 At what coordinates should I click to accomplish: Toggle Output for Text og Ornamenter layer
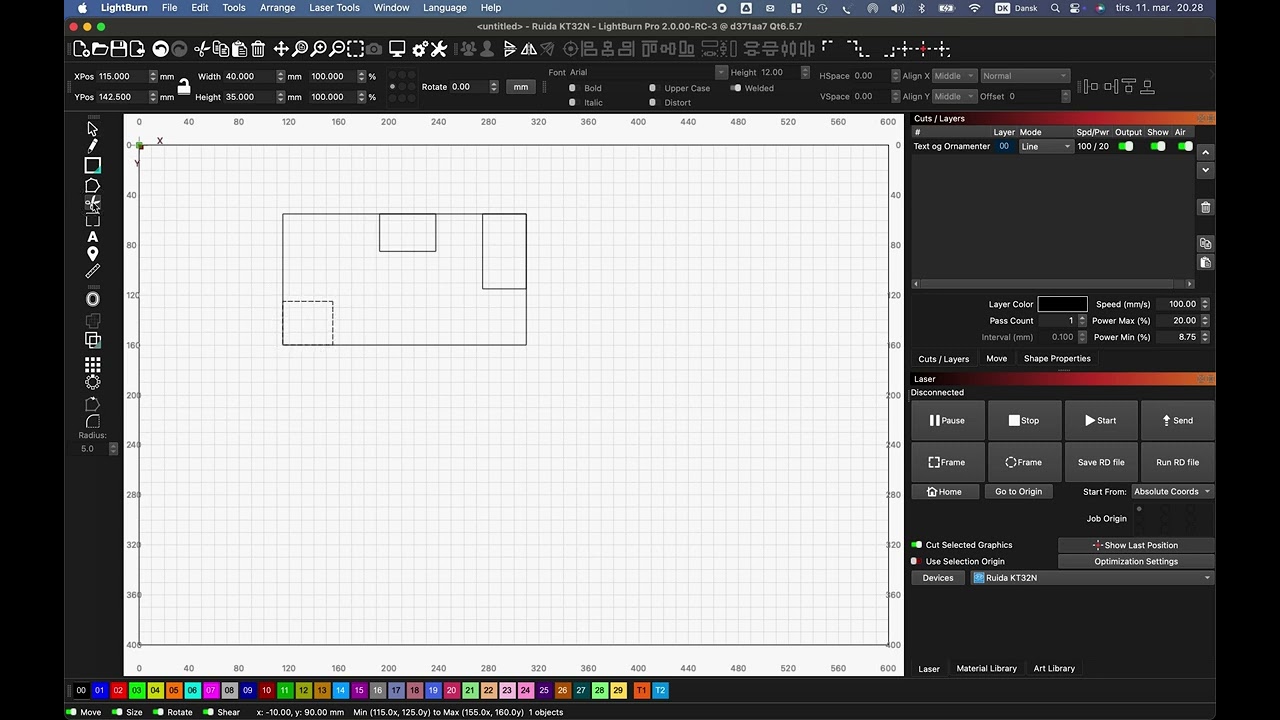tap(1126, 146)
